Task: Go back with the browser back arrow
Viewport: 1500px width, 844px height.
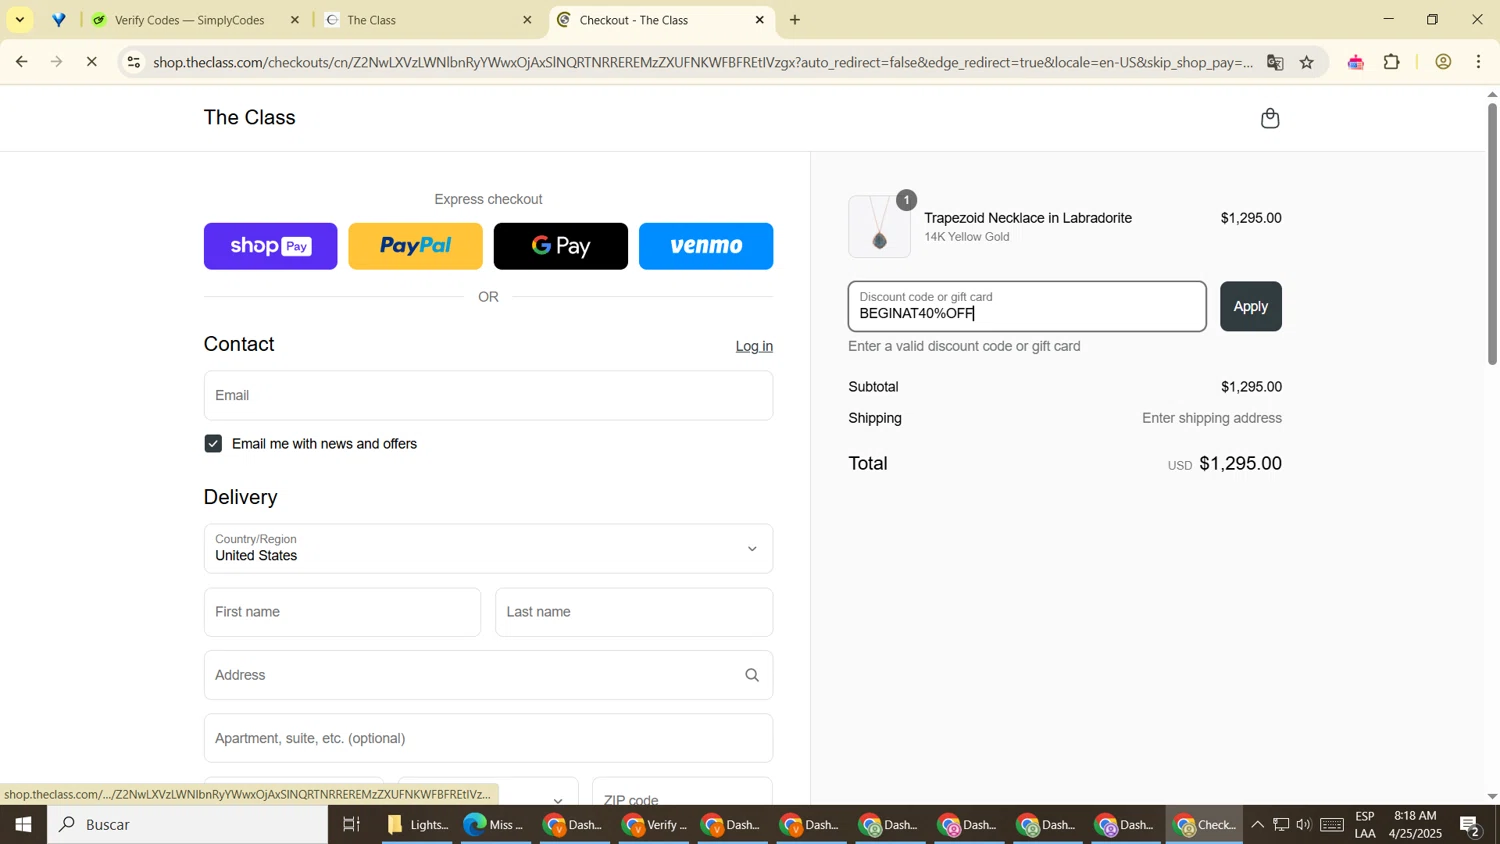Action: (x=21, y=62)
